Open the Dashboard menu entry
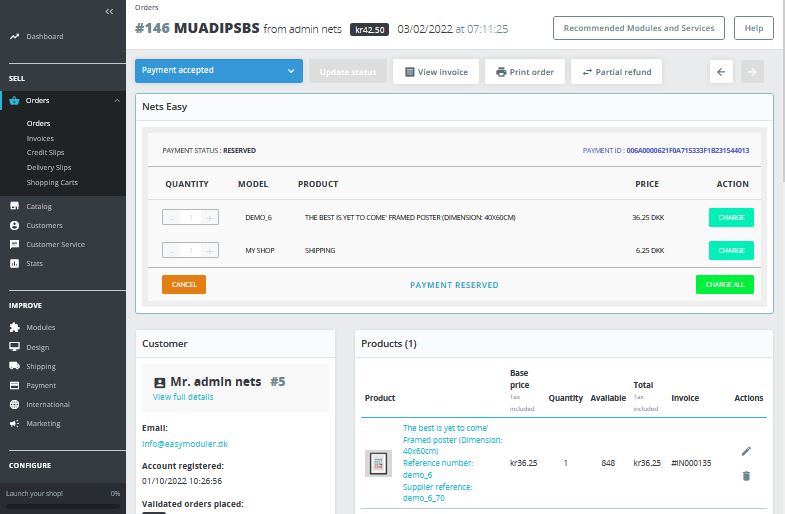The image size is (785, 514). point(45,36)
